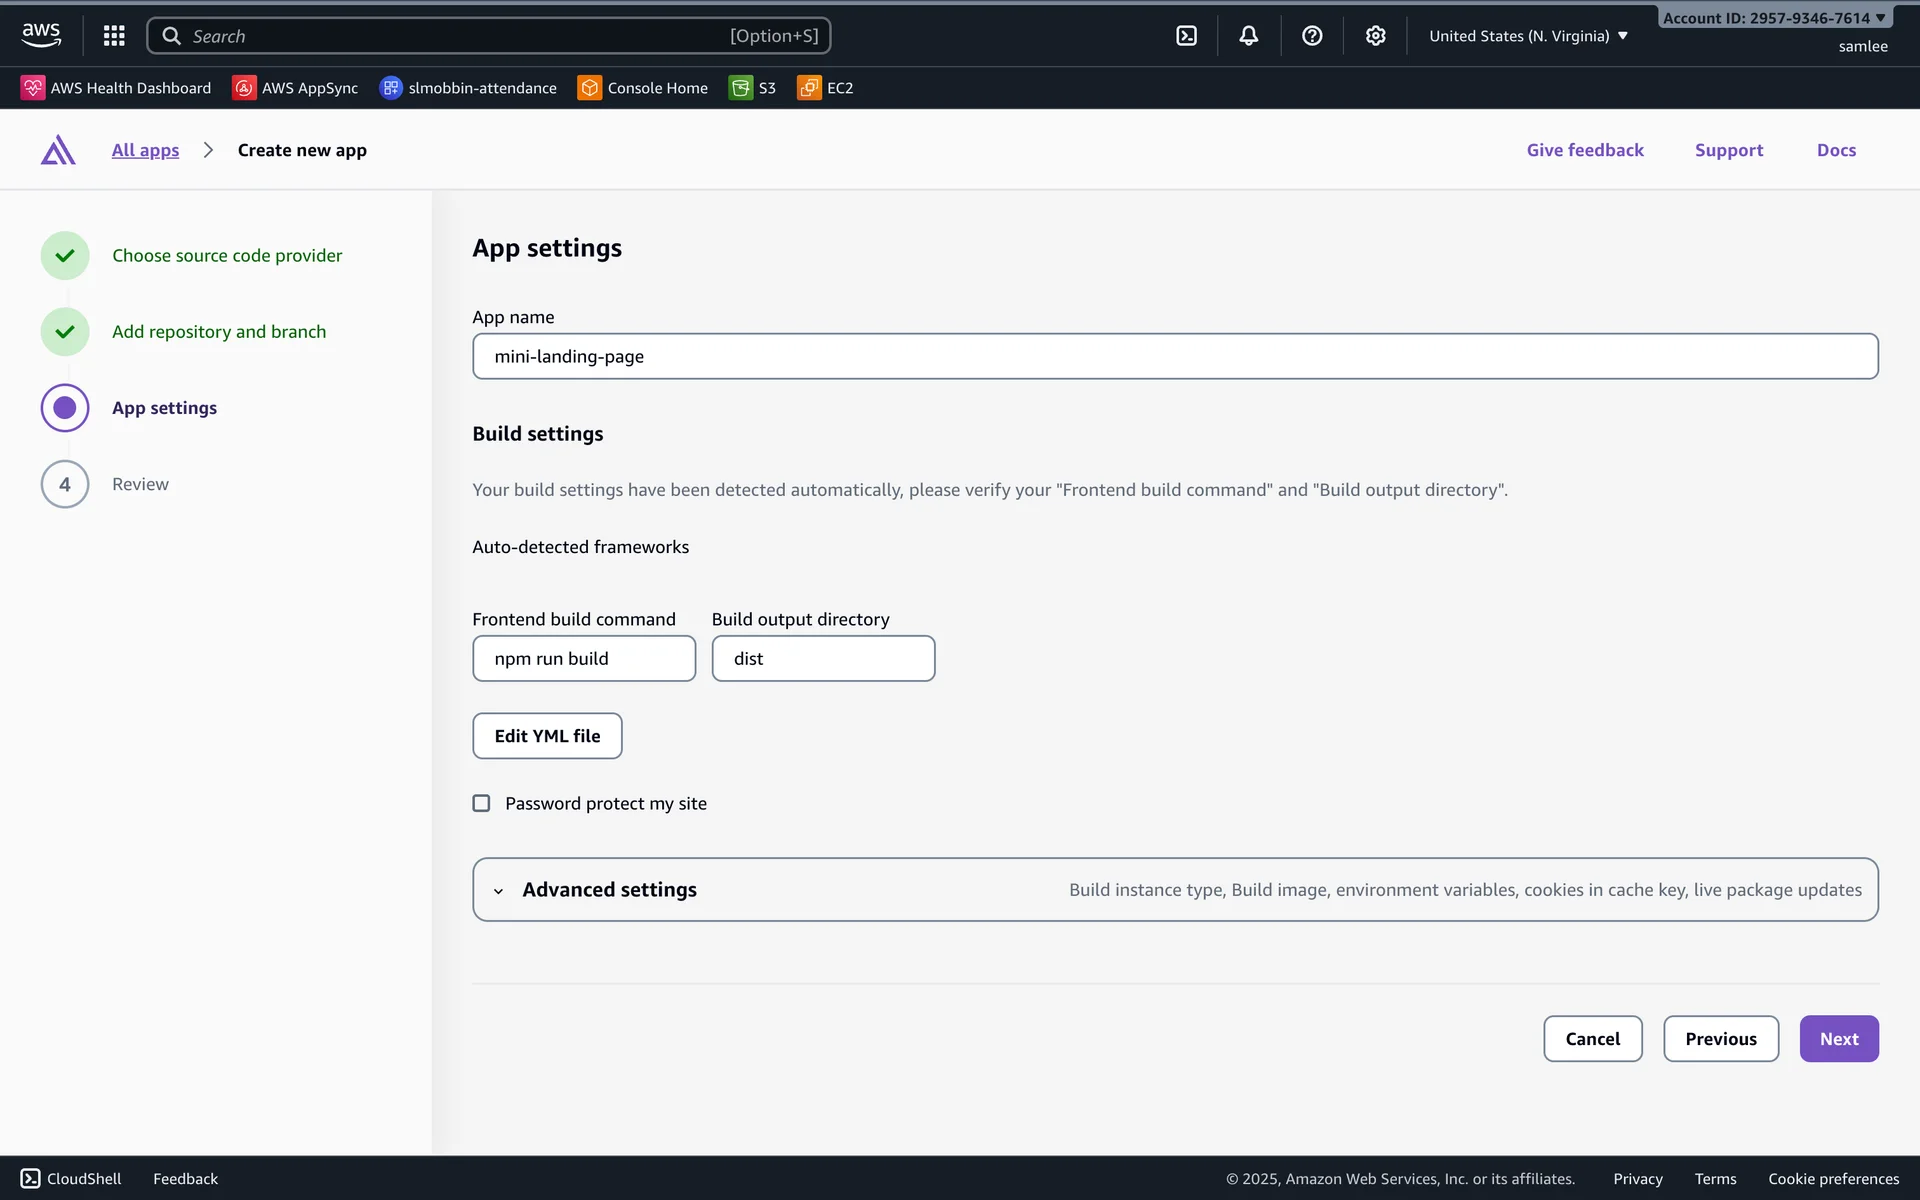Open S3 bookmark shortcut

coord(753,88)
